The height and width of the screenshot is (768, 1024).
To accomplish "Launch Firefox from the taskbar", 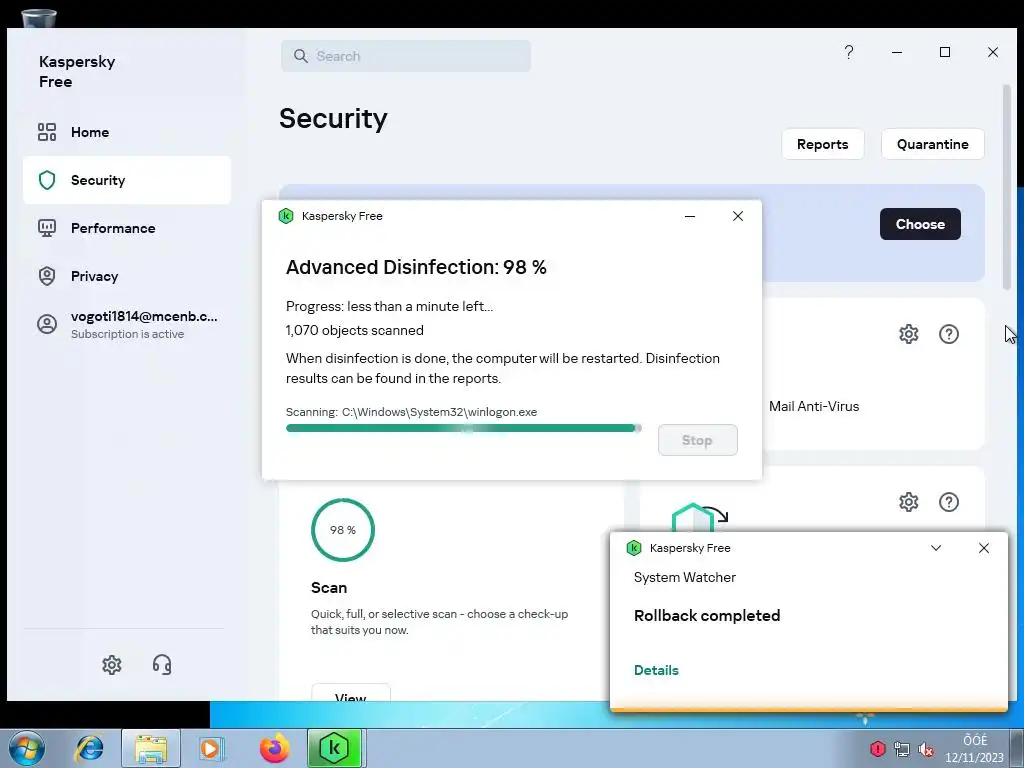I will tap(274, 748).
